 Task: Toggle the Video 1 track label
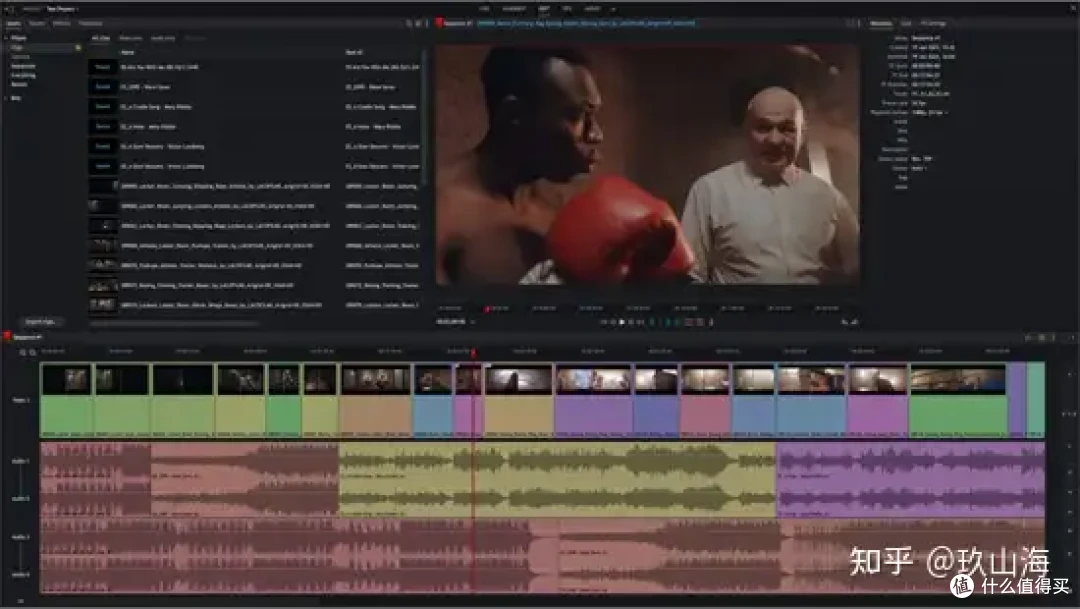21,400
